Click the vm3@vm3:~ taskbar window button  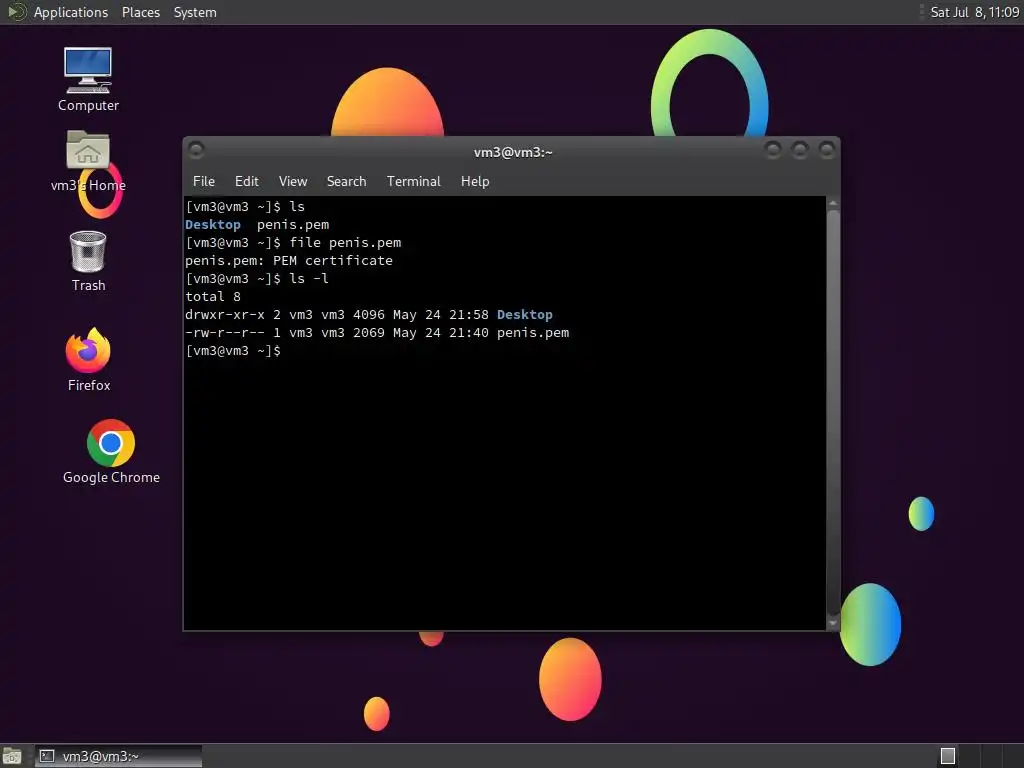[x=118, y=756]
